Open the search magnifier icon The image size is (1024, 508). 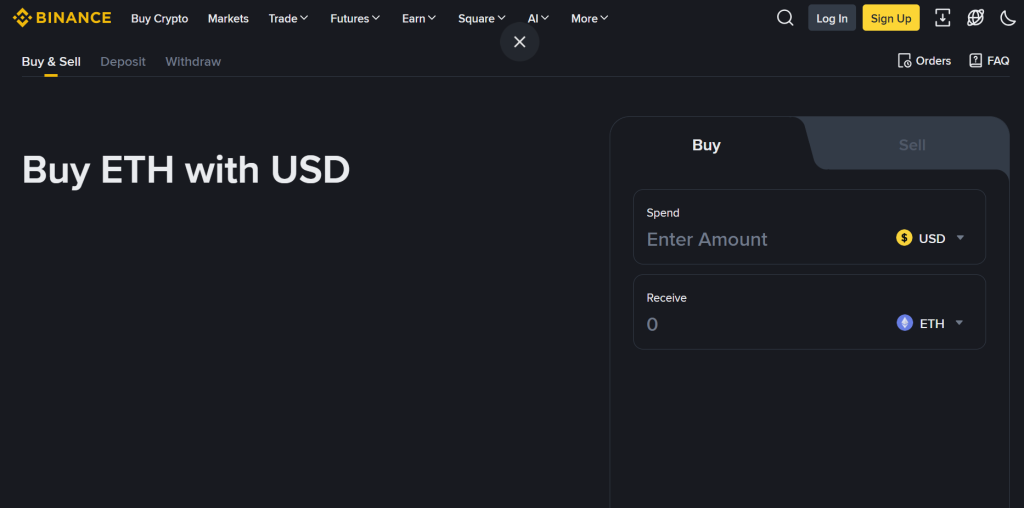coord(785,18)
